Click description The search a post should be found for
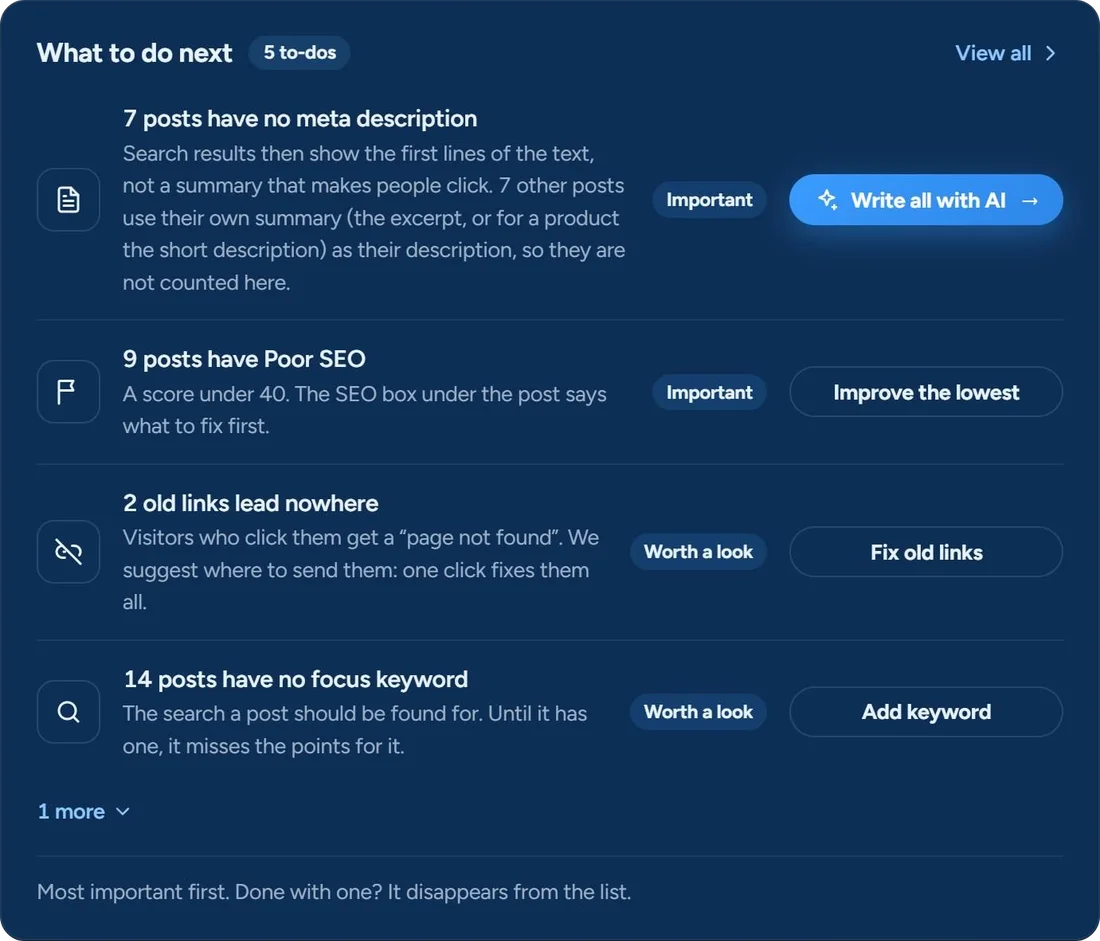The height and width of the screenshot is (941, 1100). (x=355, y=730)
